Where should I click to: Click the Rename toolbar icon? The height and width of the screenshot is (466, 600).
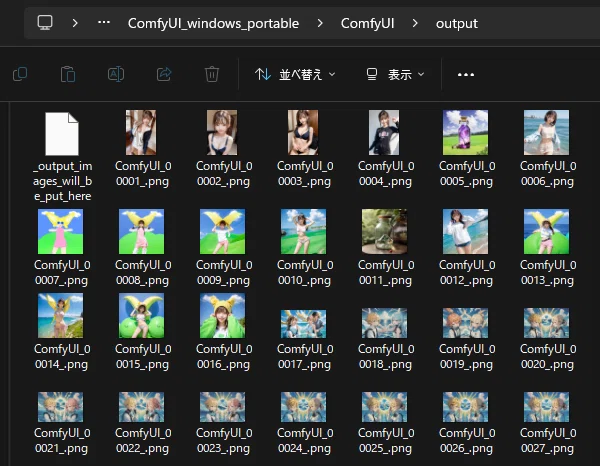click(116, 74)
